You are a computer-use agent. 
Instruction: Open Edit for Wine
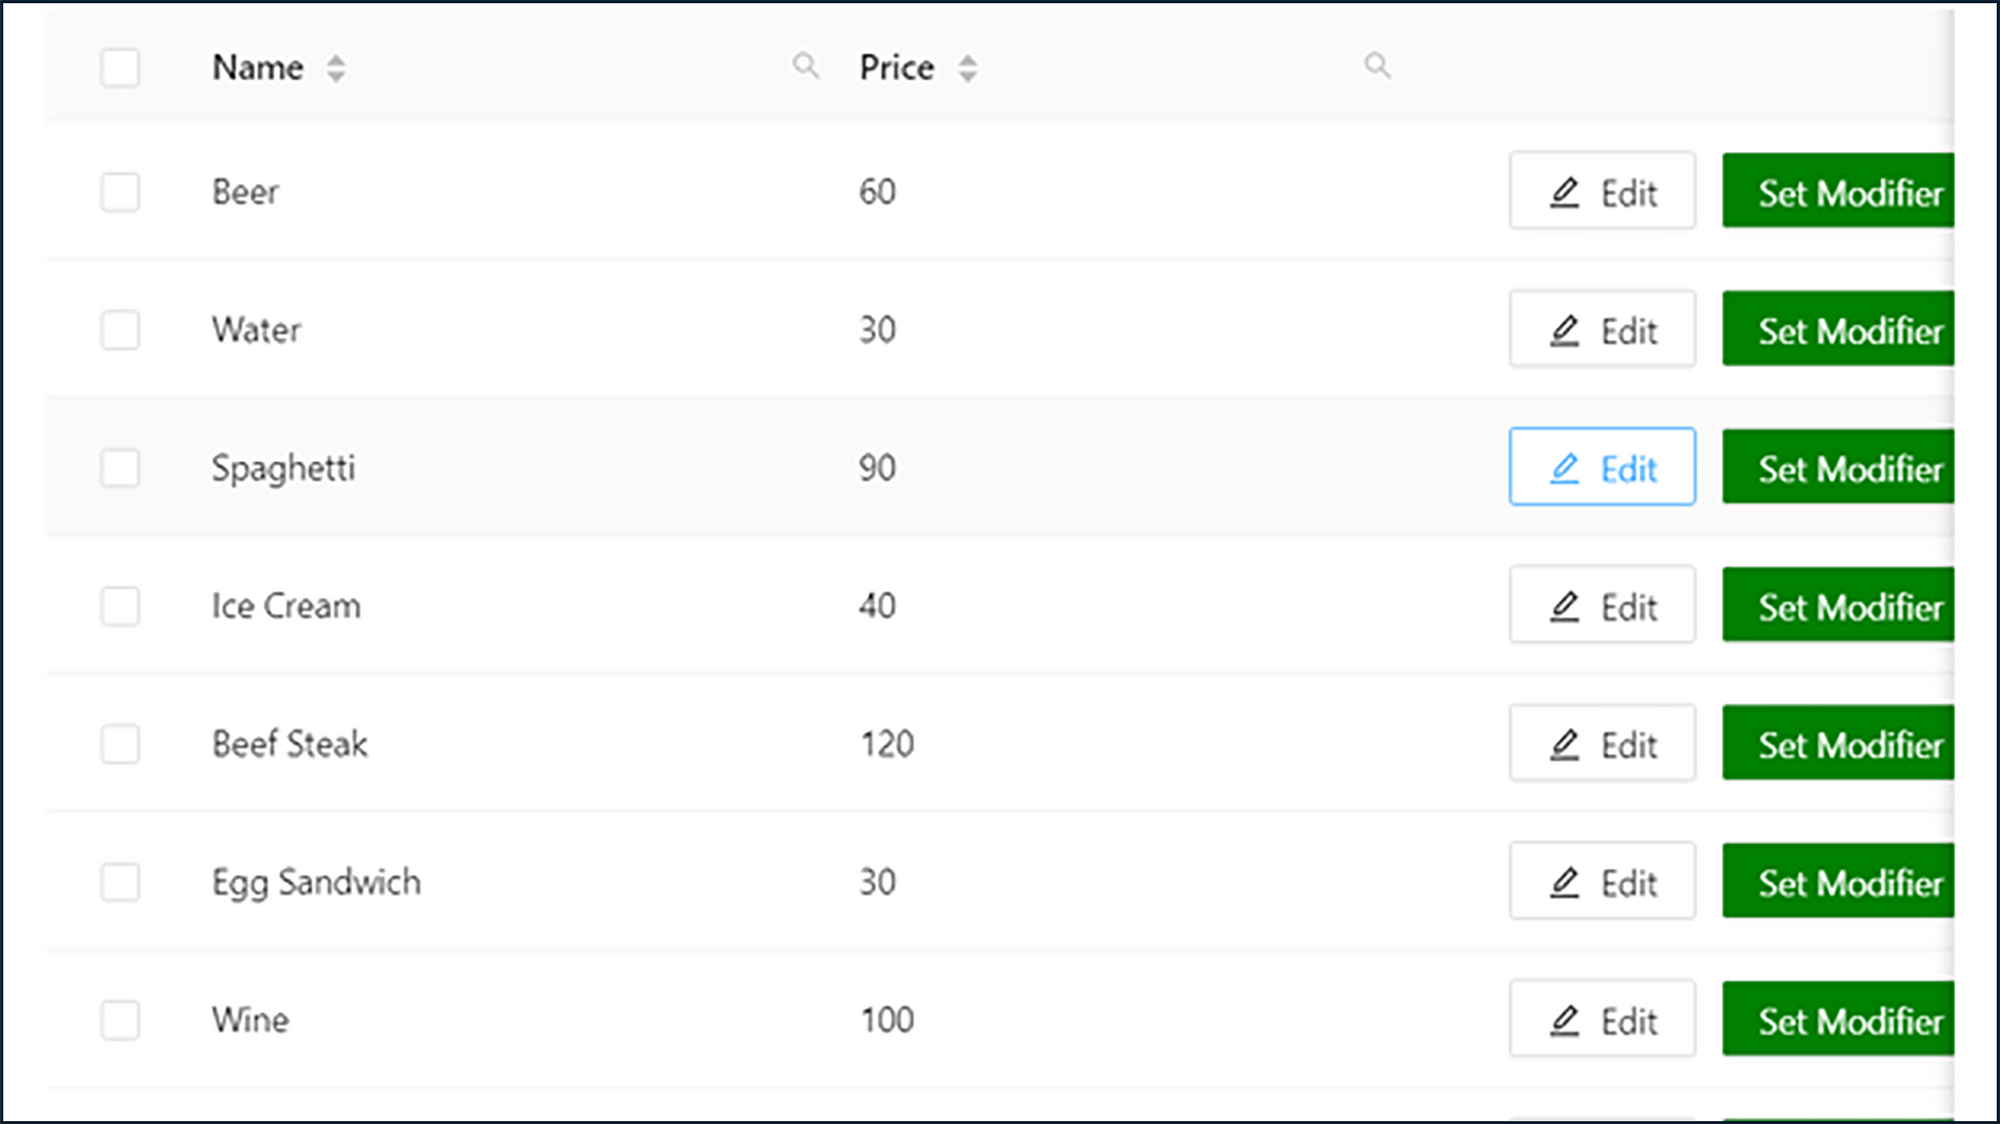click(x=1602, y=1019)
